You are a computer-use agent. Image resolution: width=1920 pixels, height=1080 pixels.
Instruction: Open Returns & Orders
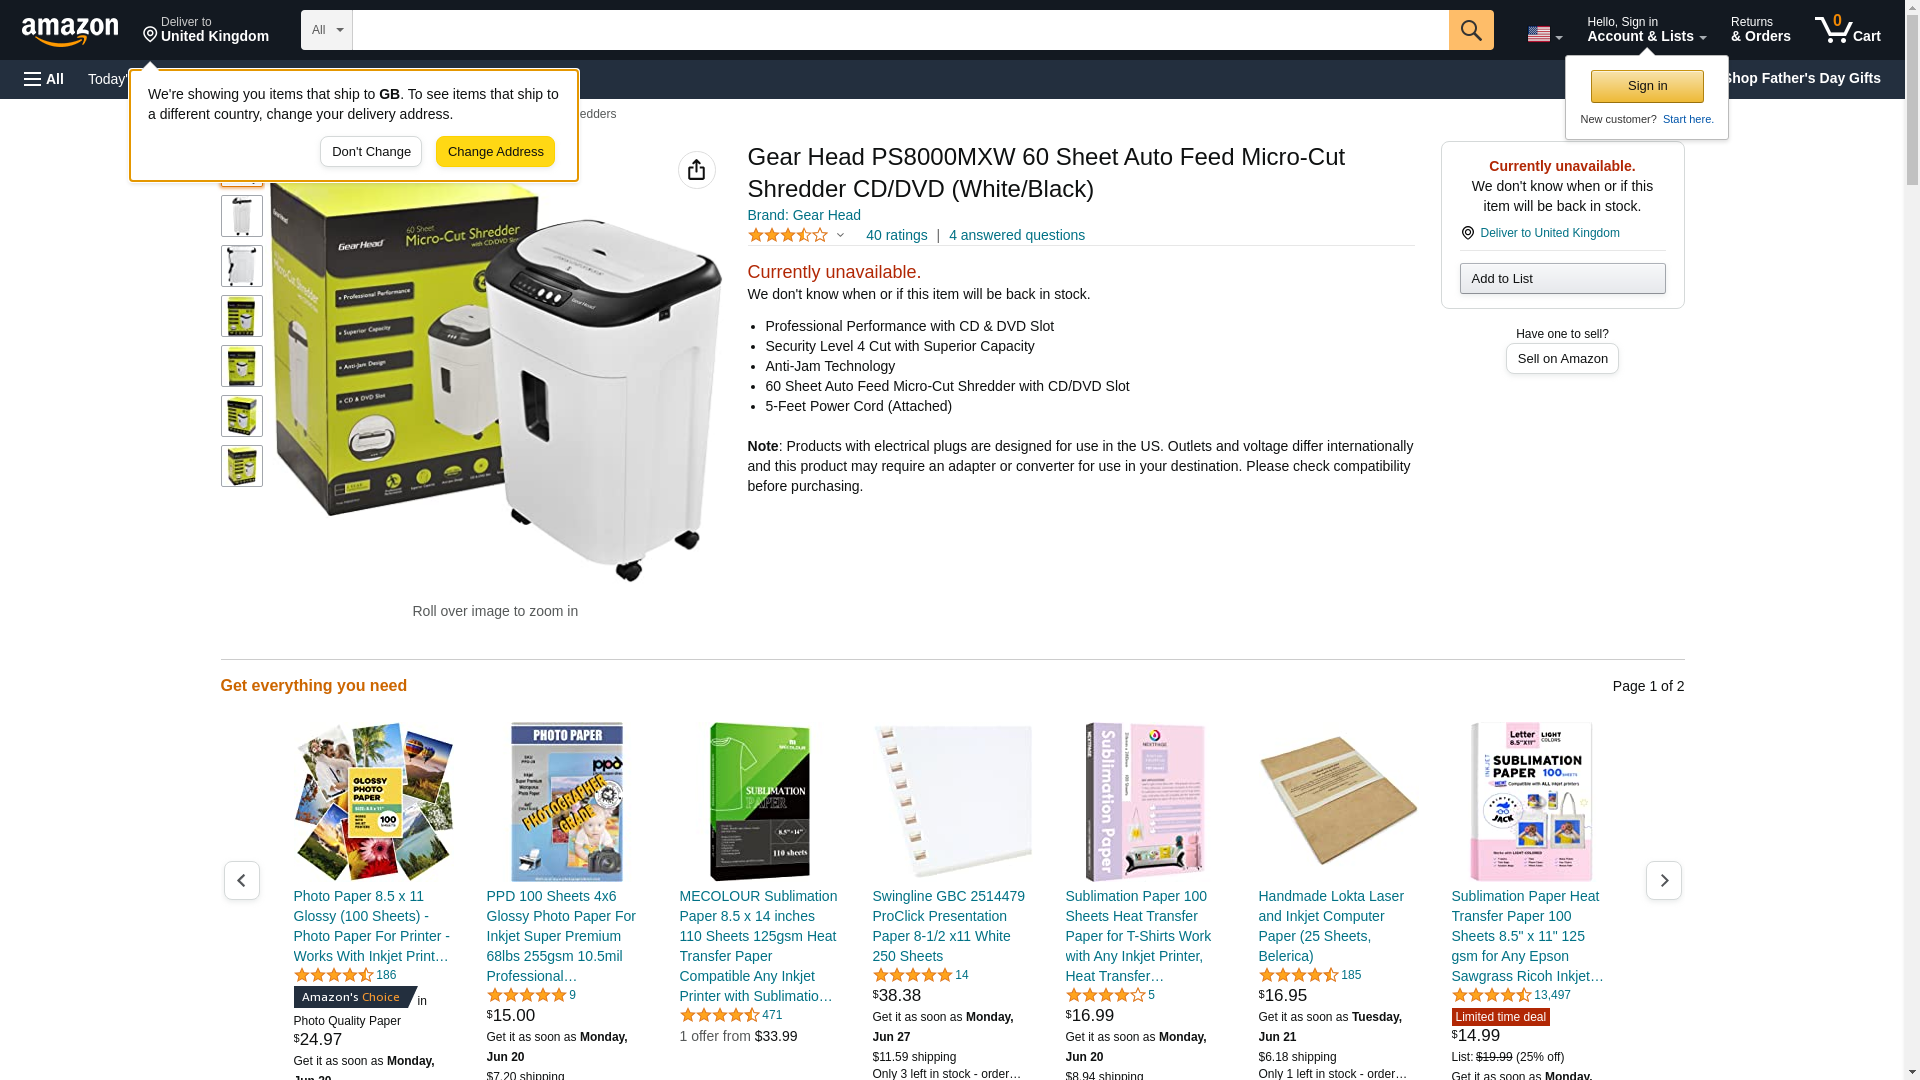tap(1760, 30)
